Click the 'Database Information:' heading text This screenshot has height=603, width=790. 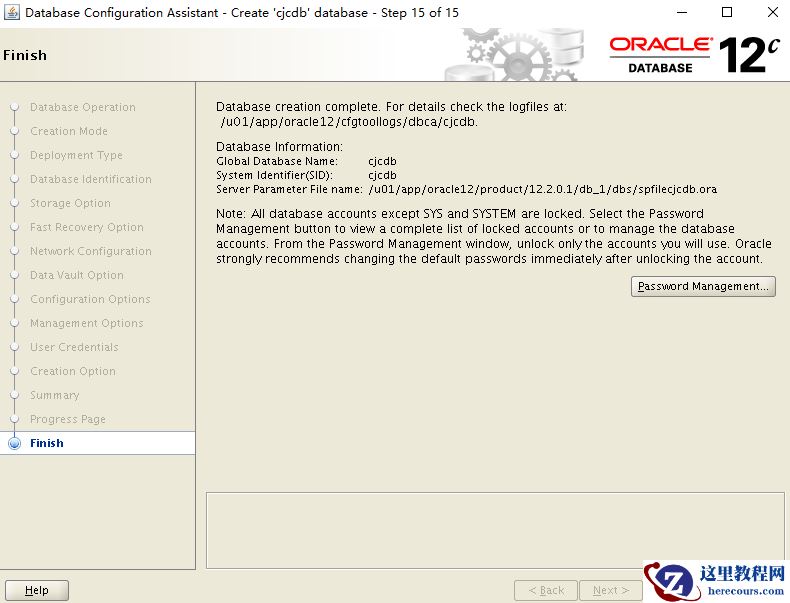pos(279,147)
